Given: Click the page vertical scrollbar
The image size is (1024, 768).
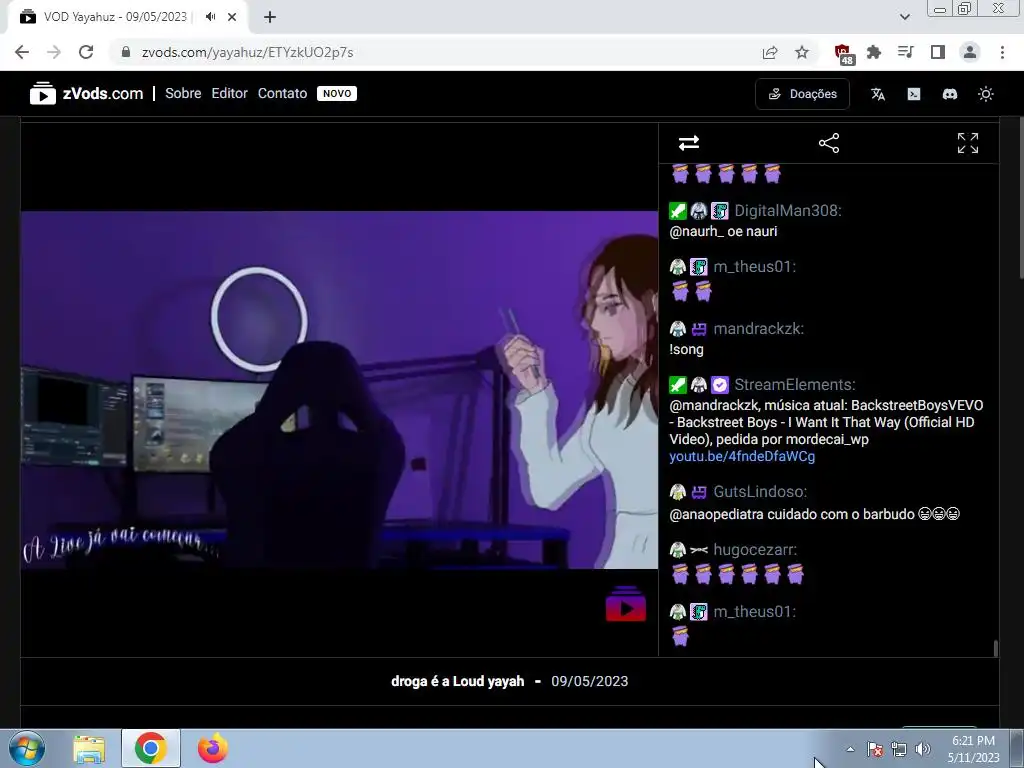Looking at the screenshot, I should tap(1019, 199).
